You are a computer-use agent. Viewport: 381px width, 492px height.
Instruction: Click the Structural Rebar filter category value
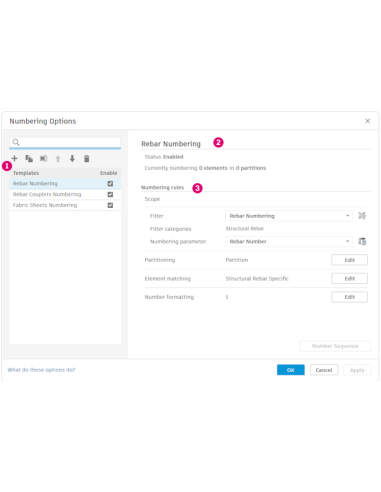click(245, 229)
